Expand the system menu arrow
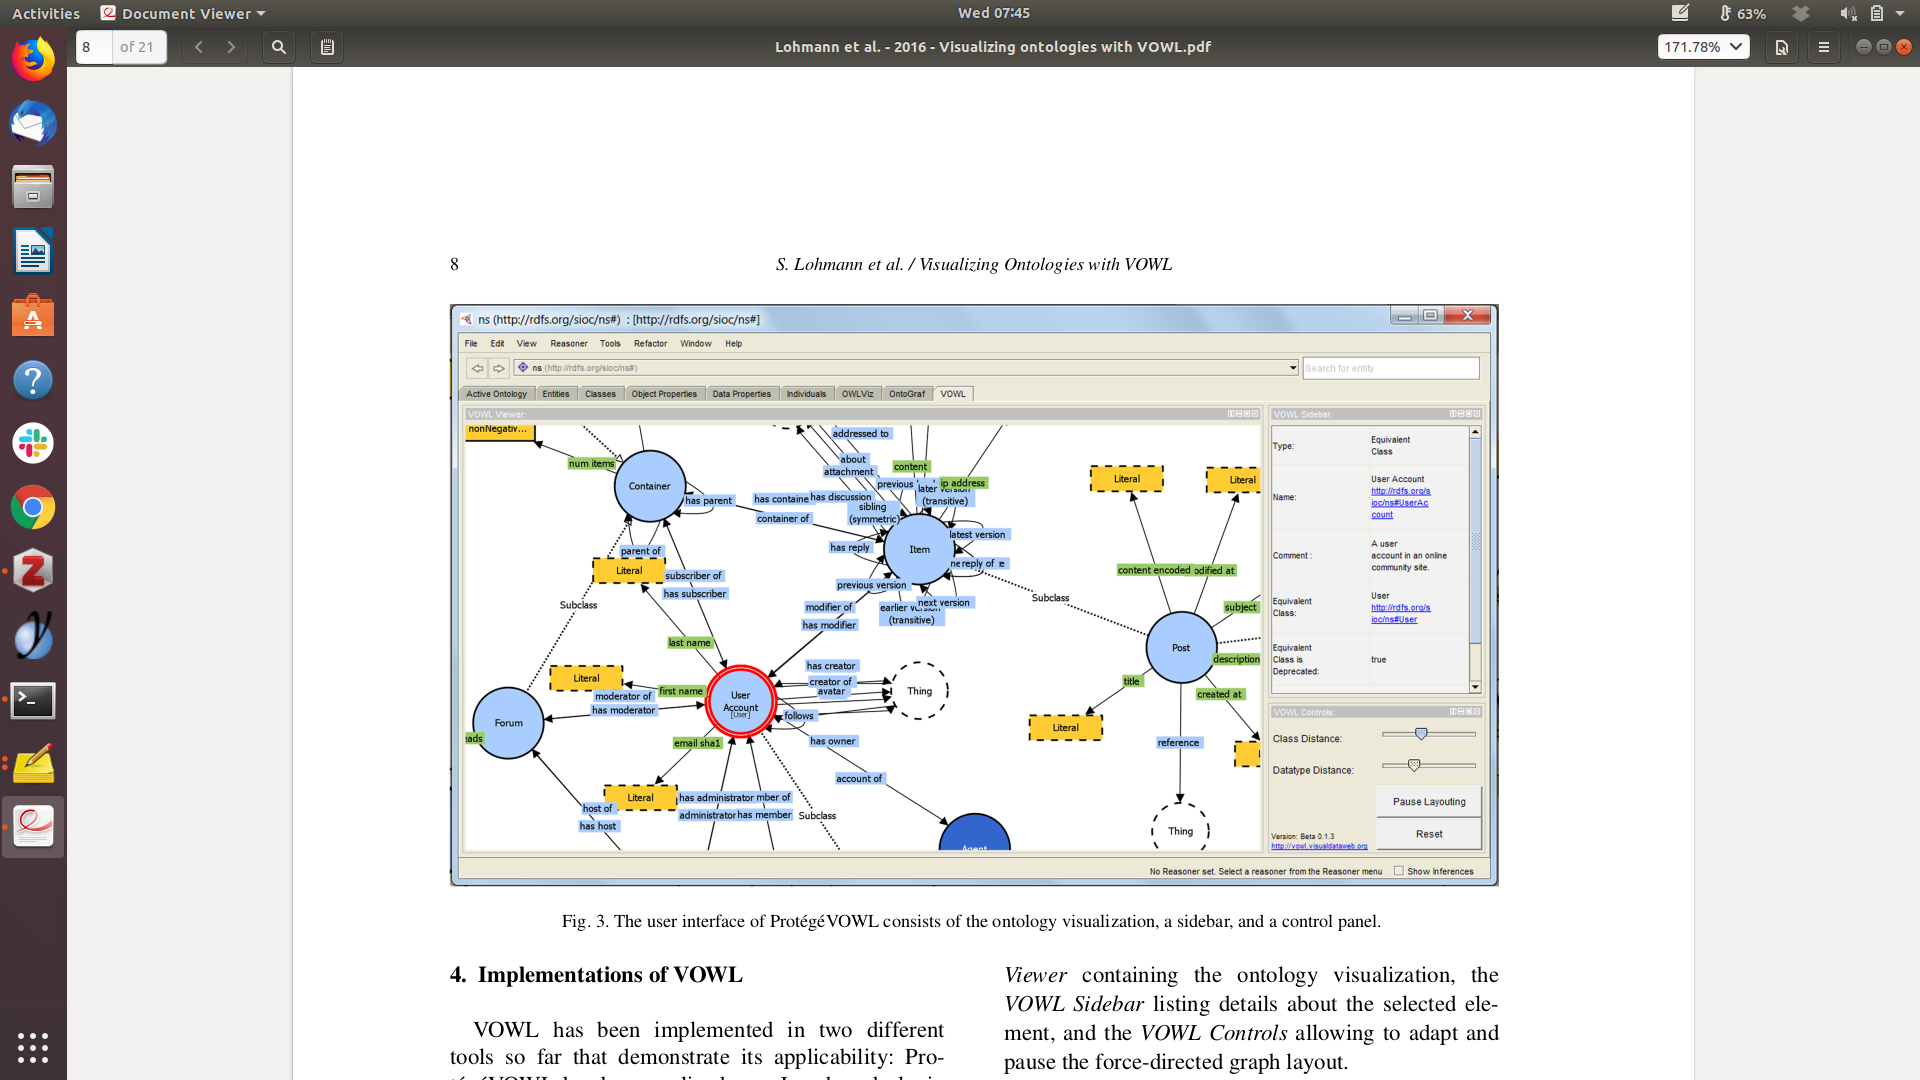 pyautogui.click(x=1900, y=13)
